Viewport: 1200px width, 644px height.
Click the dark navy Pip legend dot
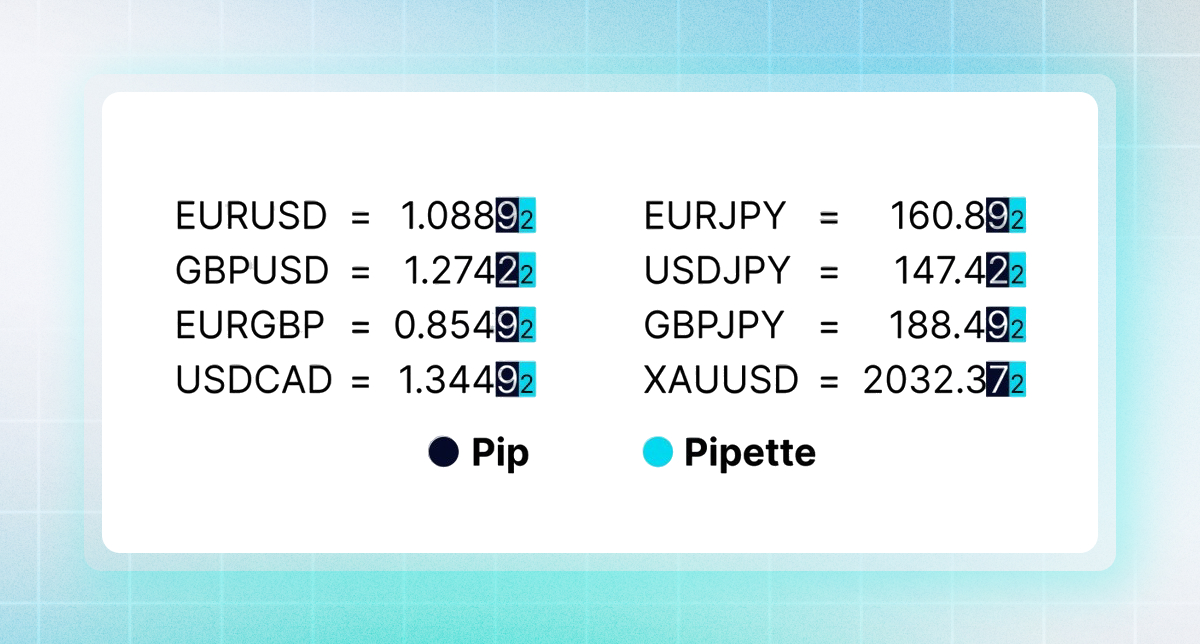(x=443, y=452)
